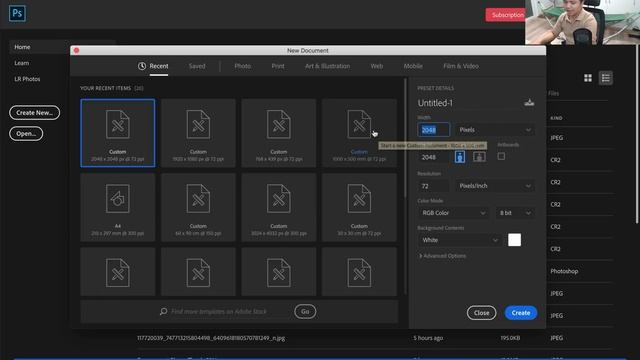Expand Advanced Options
The height and width of the screenshot is (360, 640).
click(443, 256)
